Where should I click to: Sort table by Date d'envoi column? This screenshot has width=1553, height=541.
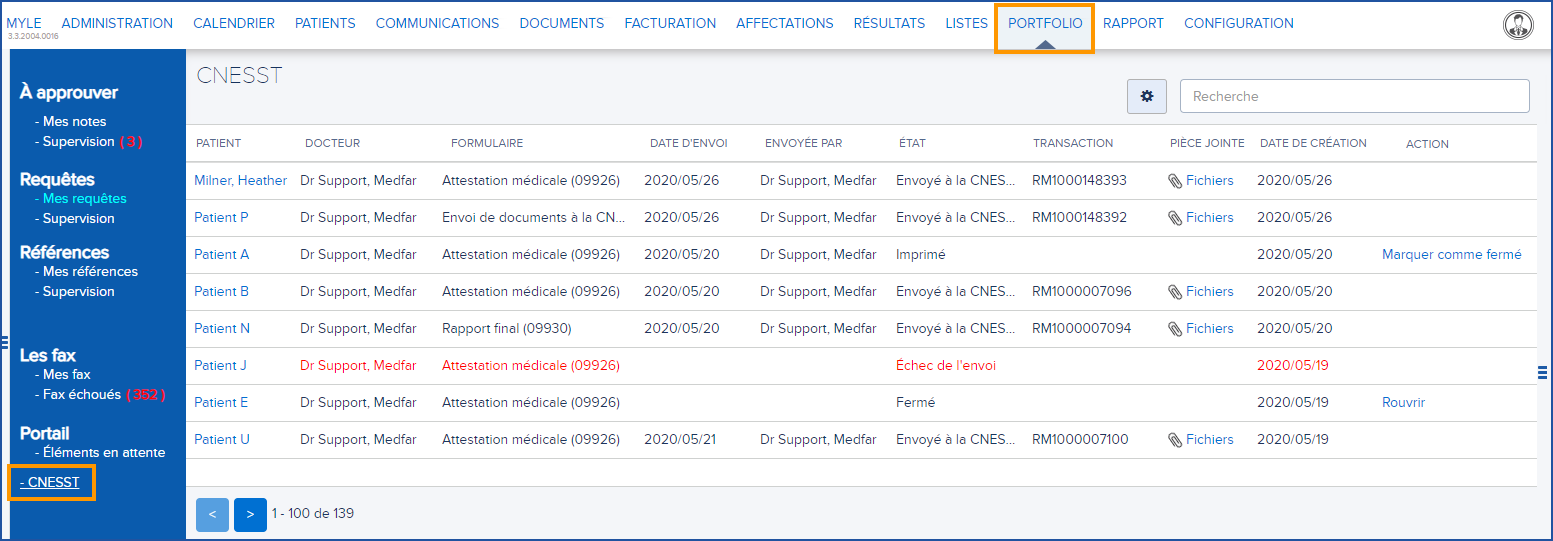coord(688,143)
